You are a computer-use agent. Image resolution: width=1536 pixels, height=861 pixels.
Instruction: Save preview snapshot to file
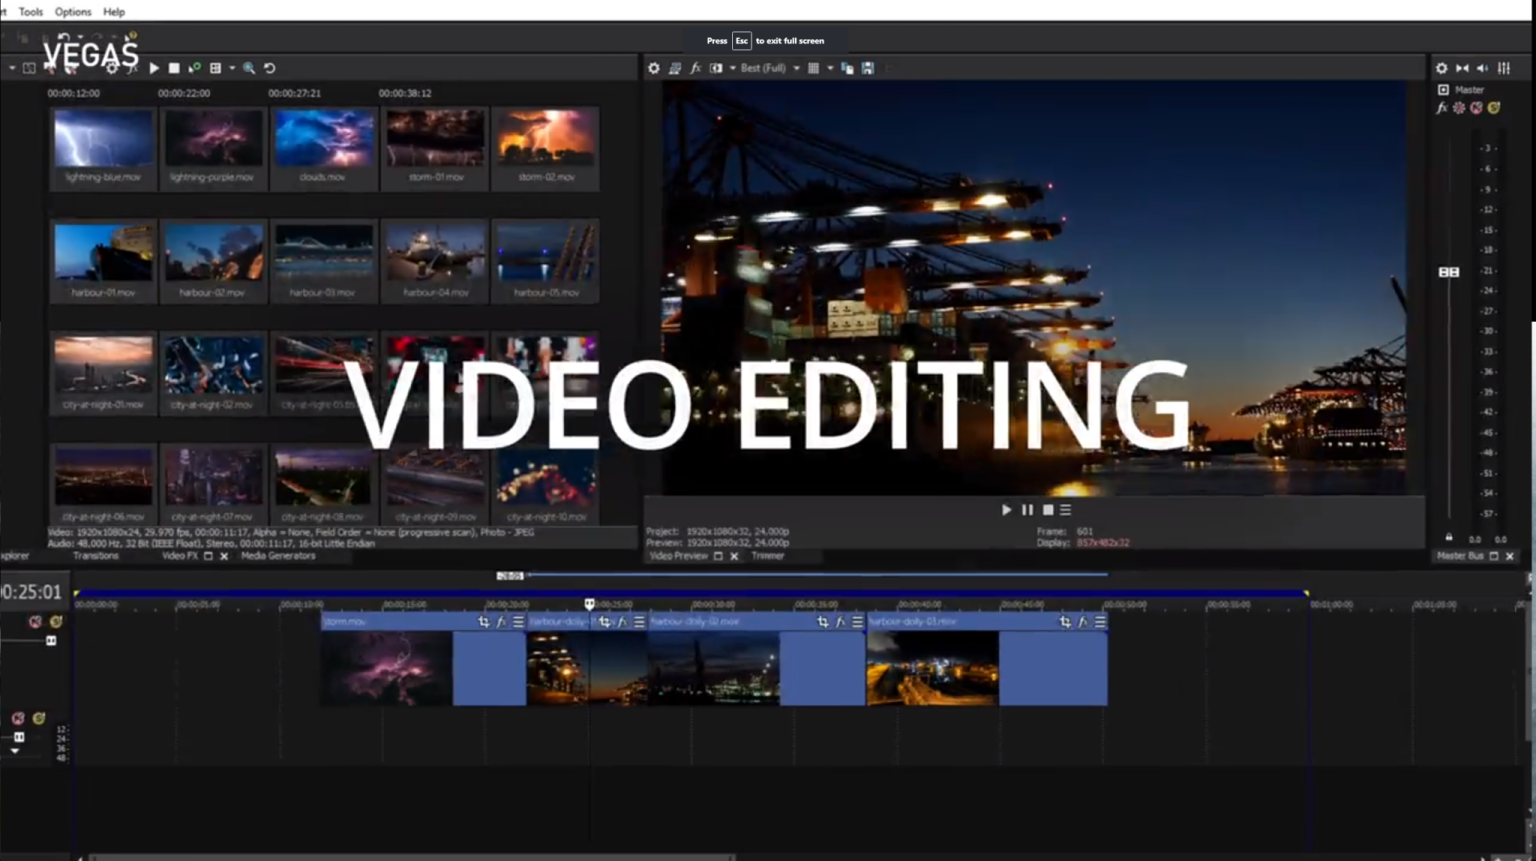868,68
